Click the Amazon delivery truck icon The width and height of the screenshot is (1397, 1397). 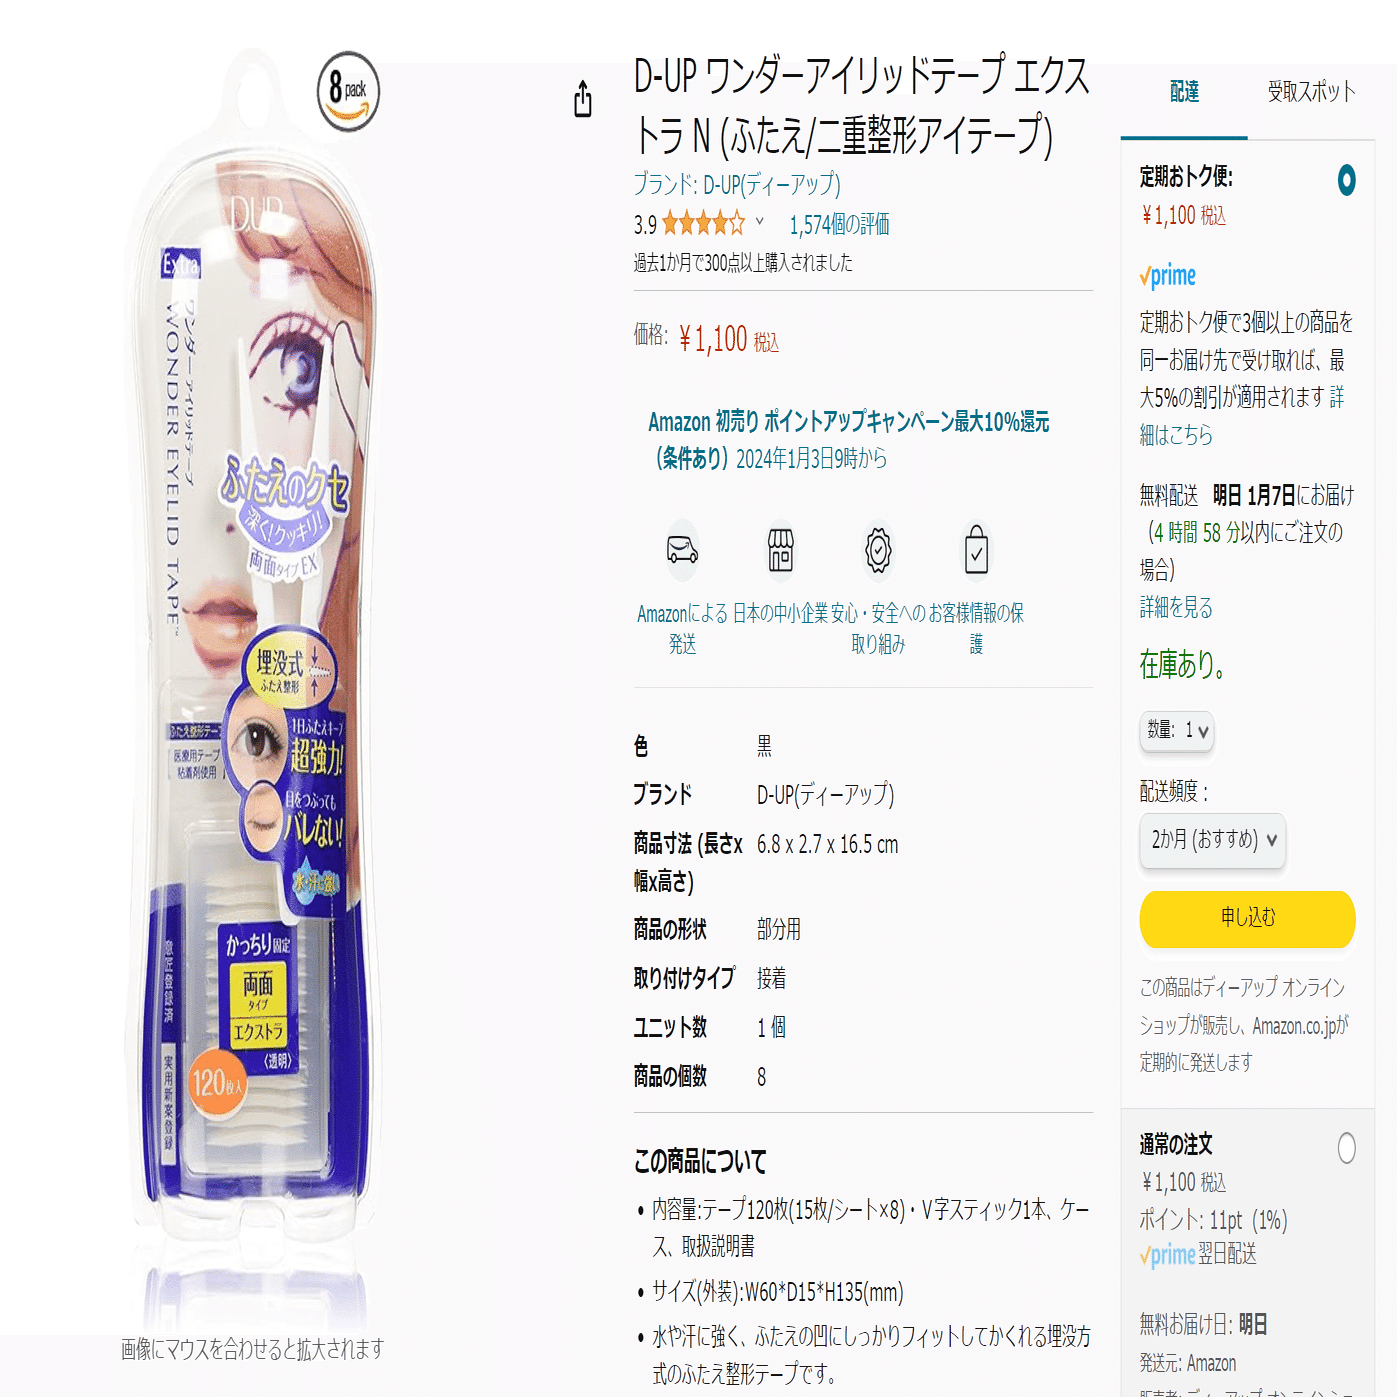(x=683, y=550)
